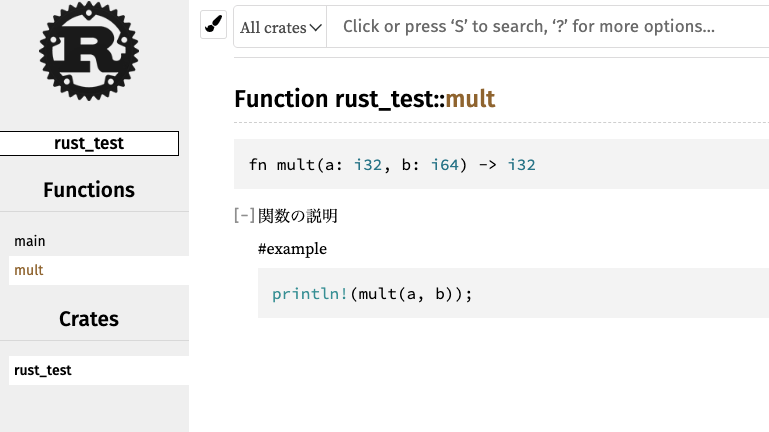
Task: Select mult in the Functions sidebar list
Action: [29, 270]
